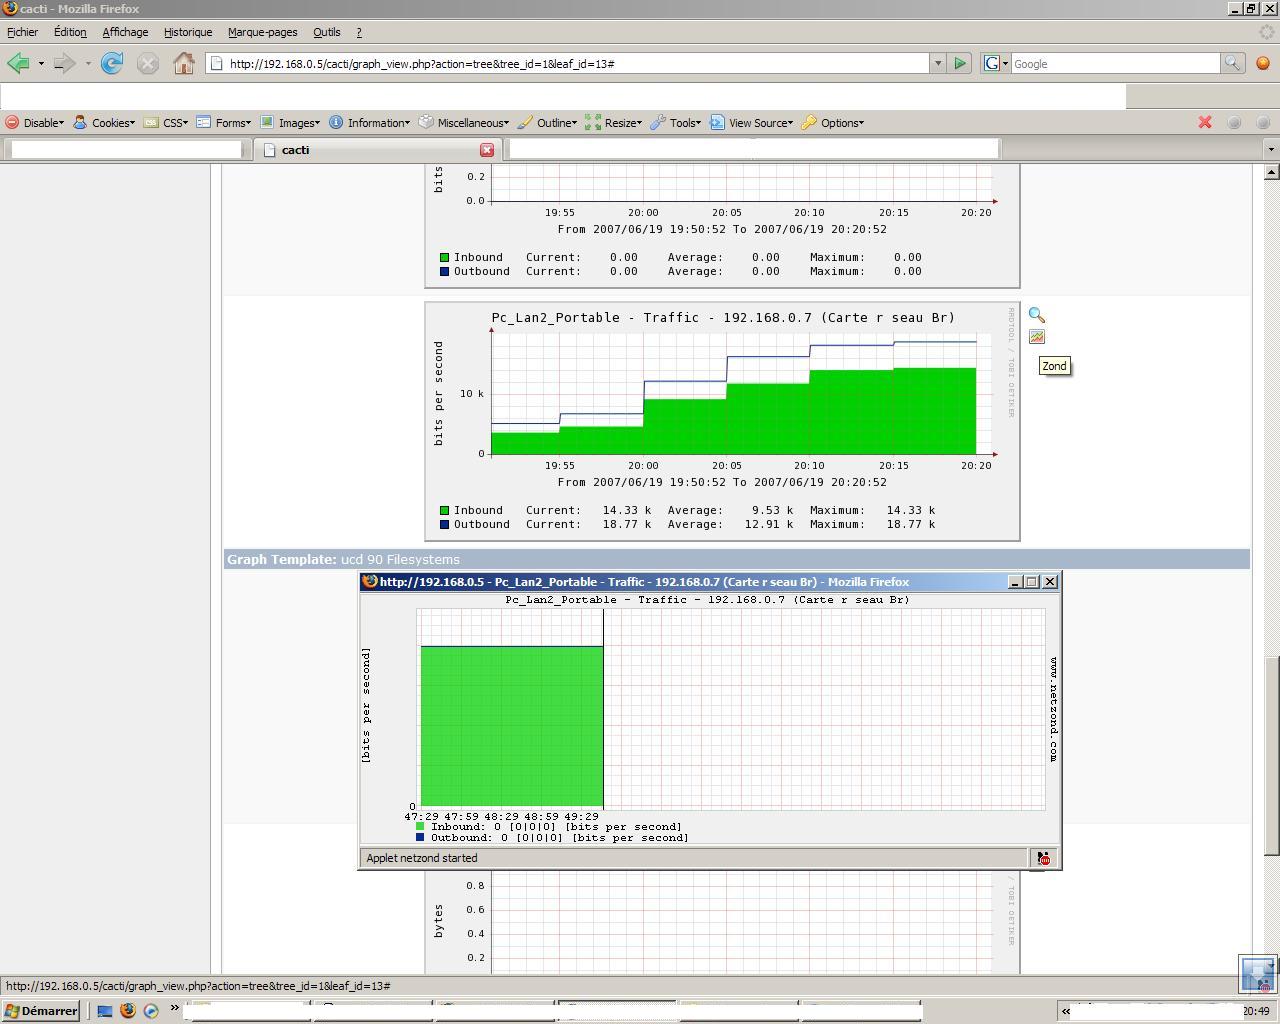Open the Affichage menu

[x=125, y=32]
